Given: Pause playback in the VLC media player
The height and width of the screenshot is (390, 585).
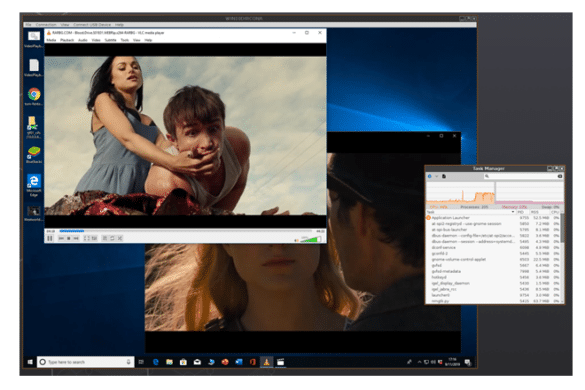Looking at the screenshot, I should (x=50, y=238).
